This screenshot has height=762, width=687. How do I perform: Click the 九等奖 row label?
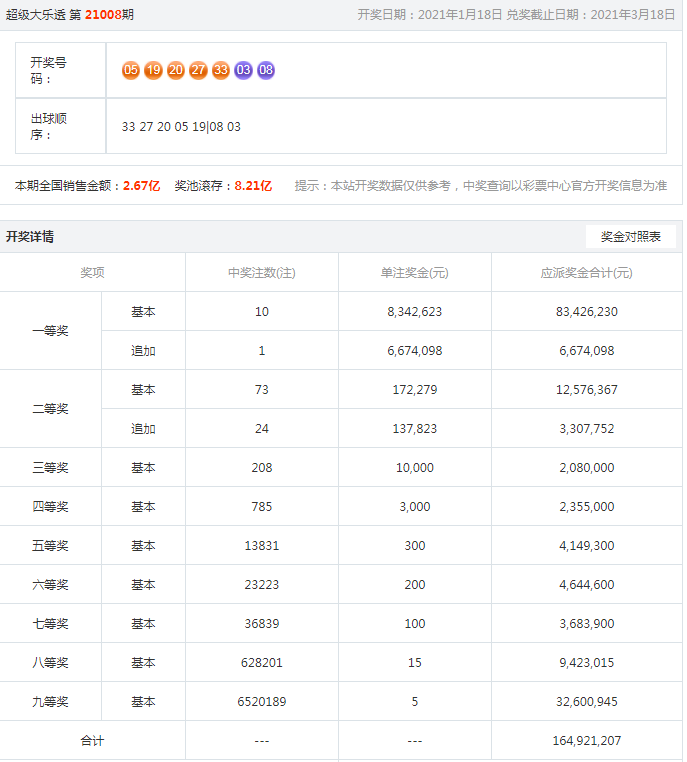coord(50,702)
